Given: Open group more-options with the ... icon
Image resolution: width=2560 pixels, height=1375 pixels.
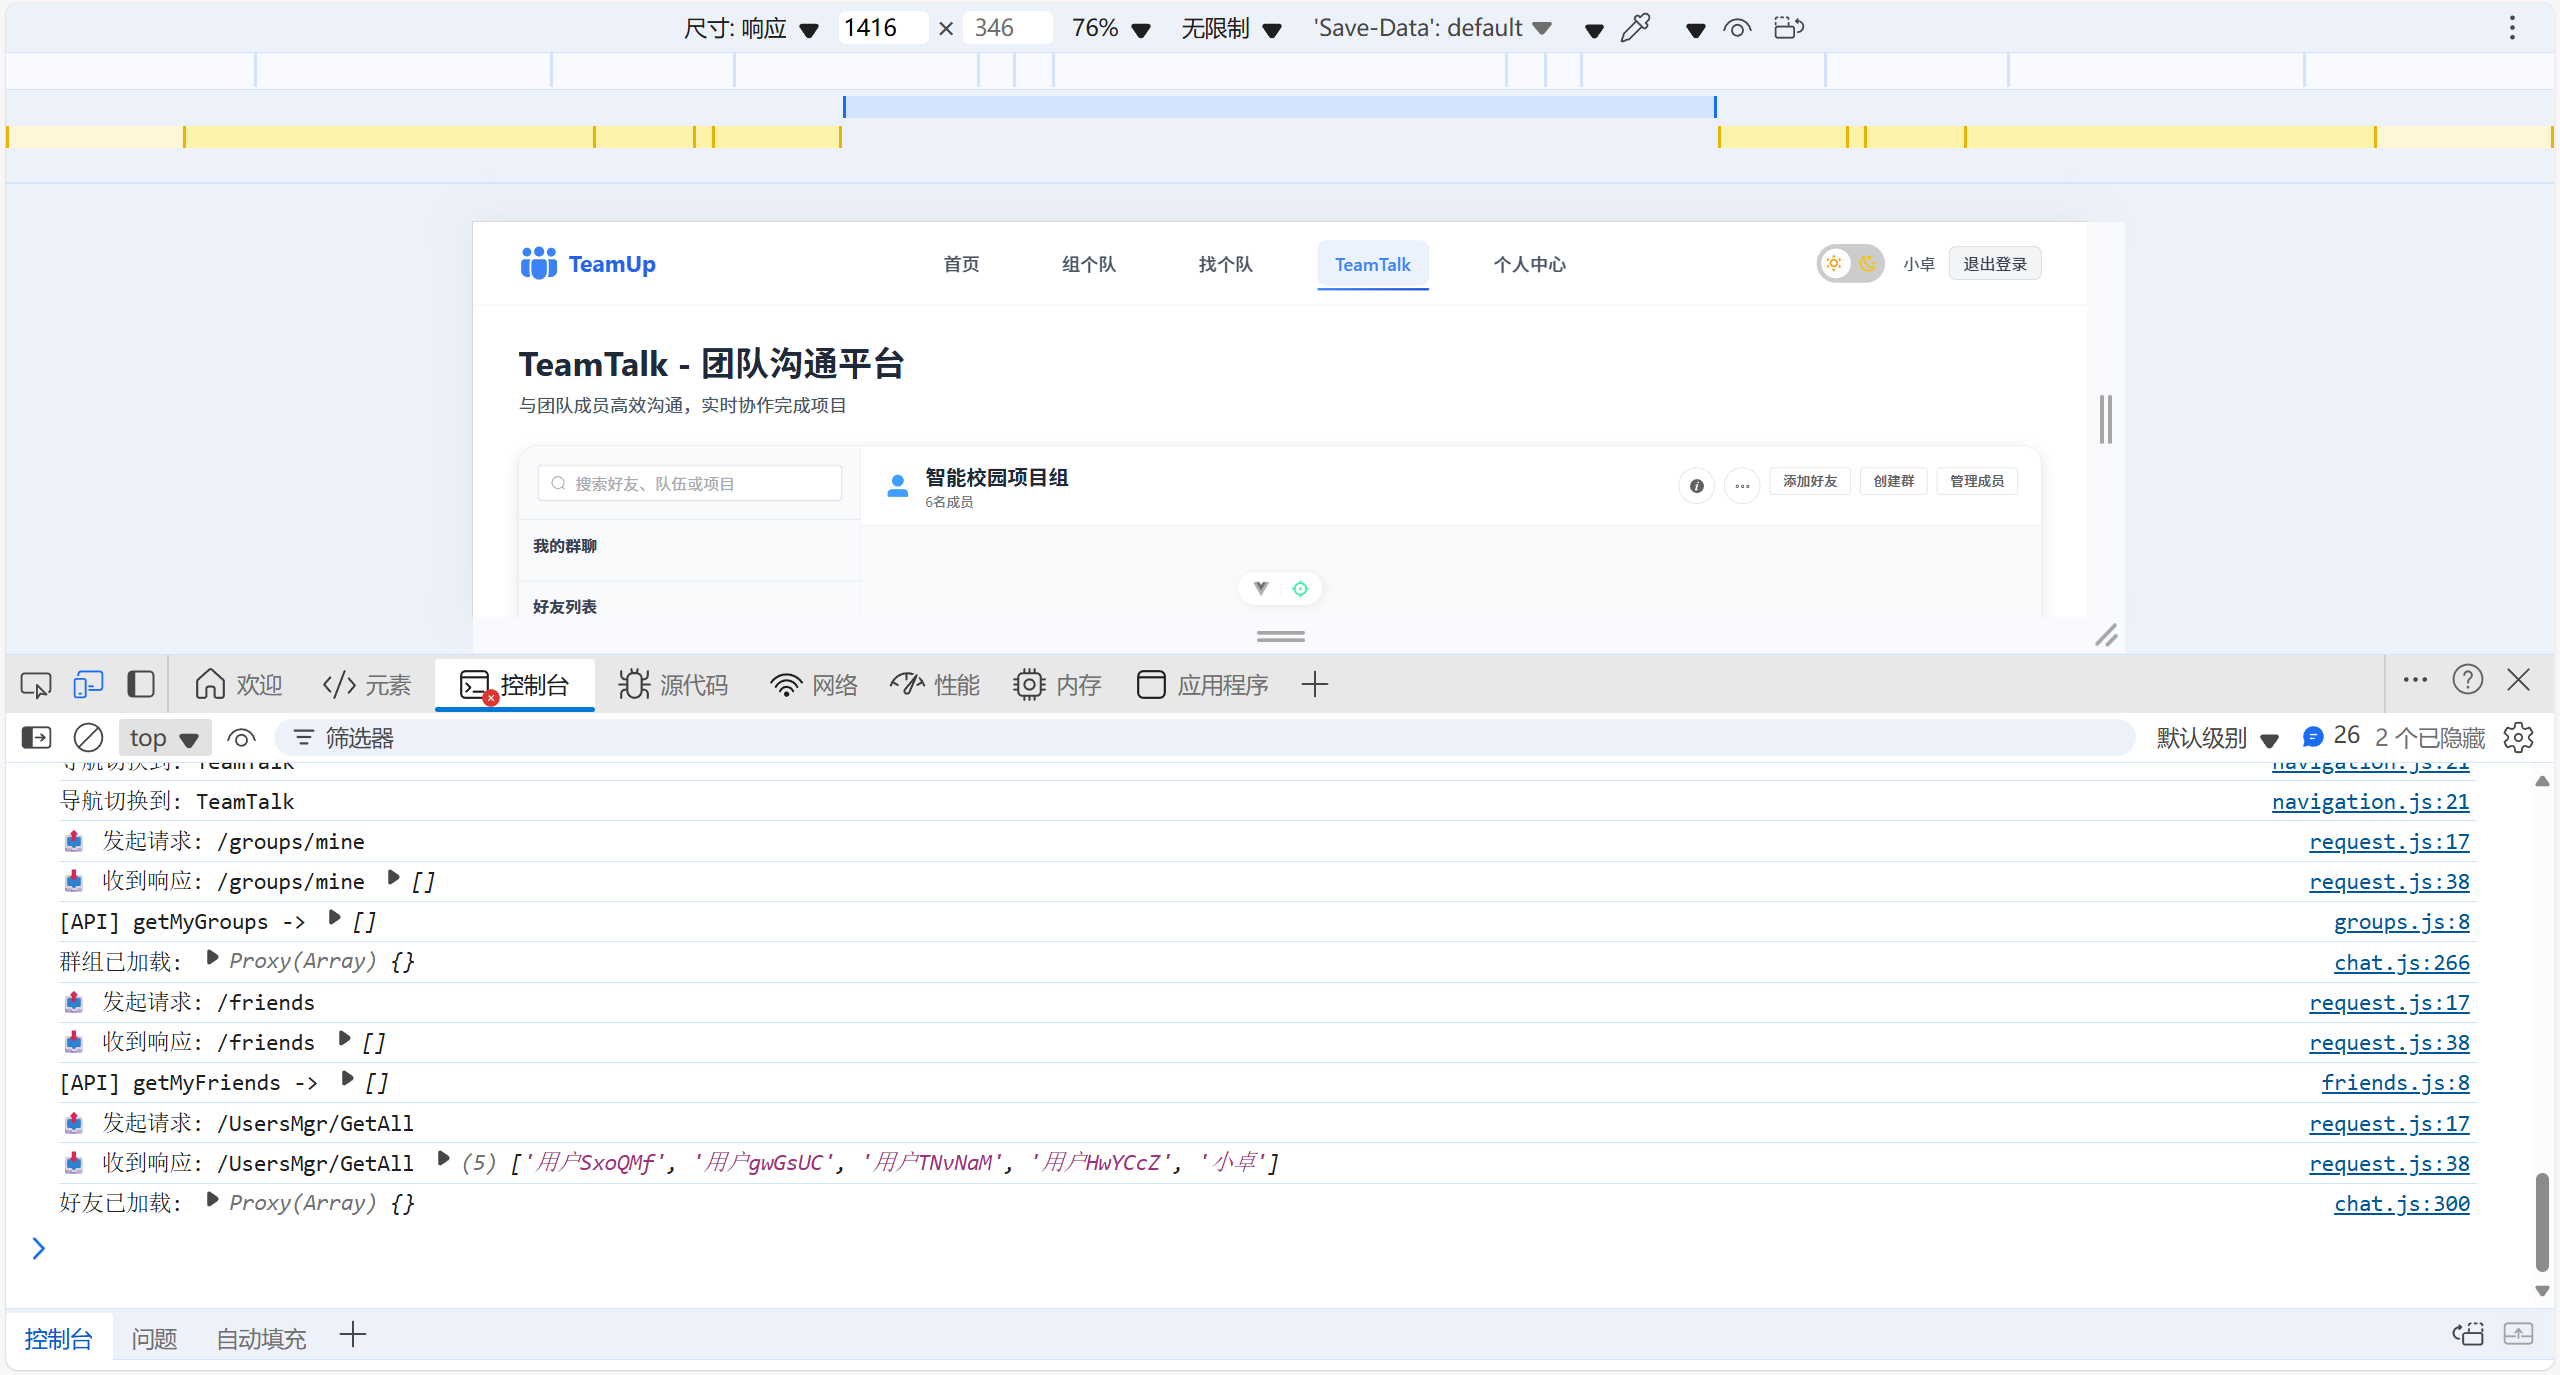Looking at the screenshot, I should coord(1741,486).
